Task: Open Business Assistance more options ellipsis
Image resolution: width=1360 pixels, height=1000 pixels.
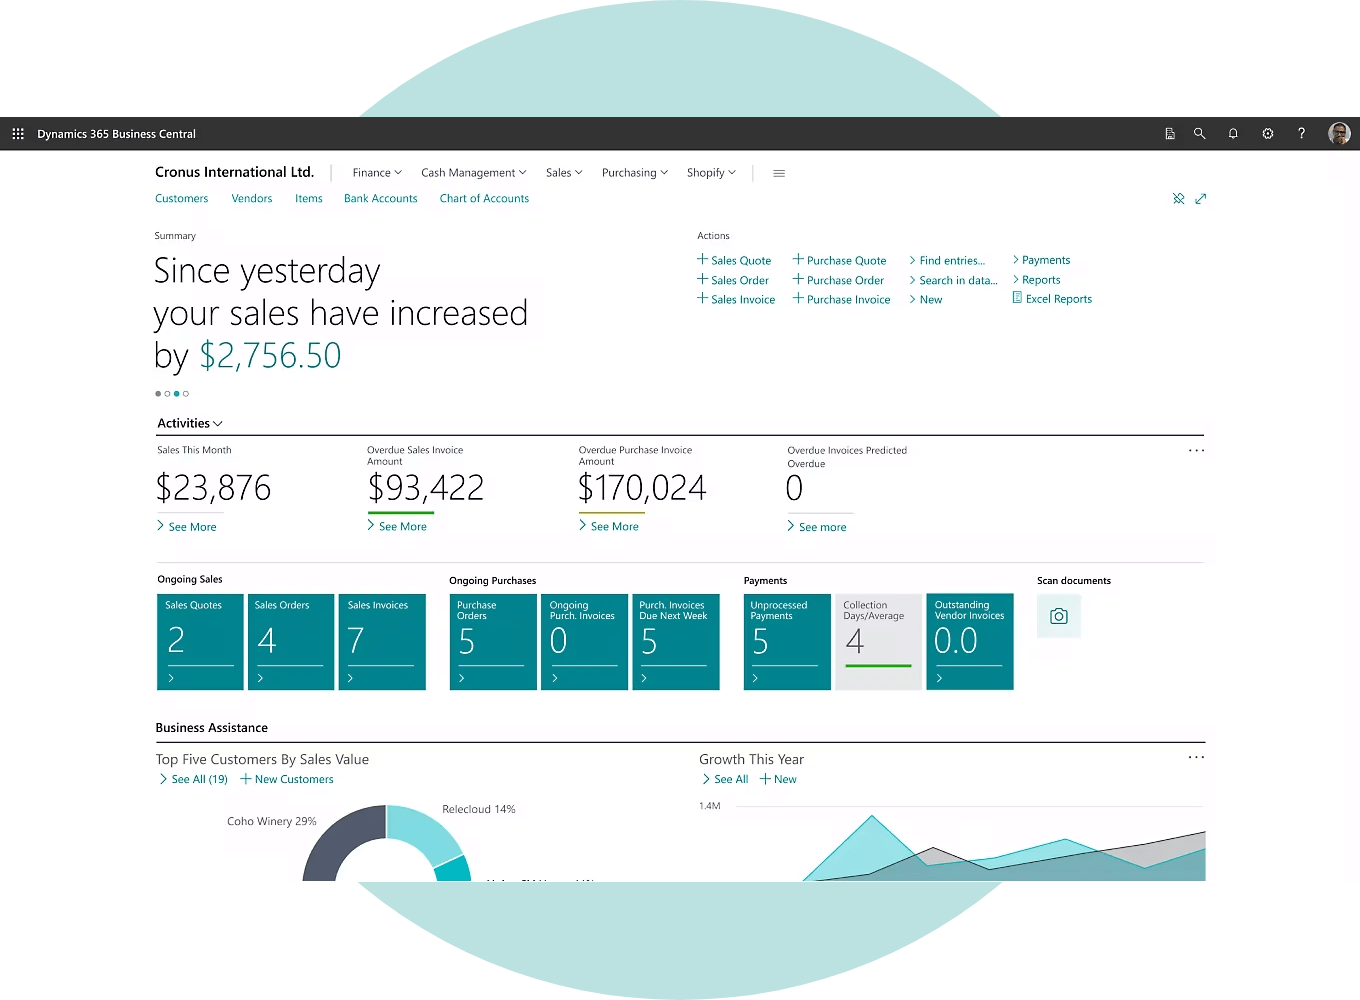Action: click(x=1196, y=757)
